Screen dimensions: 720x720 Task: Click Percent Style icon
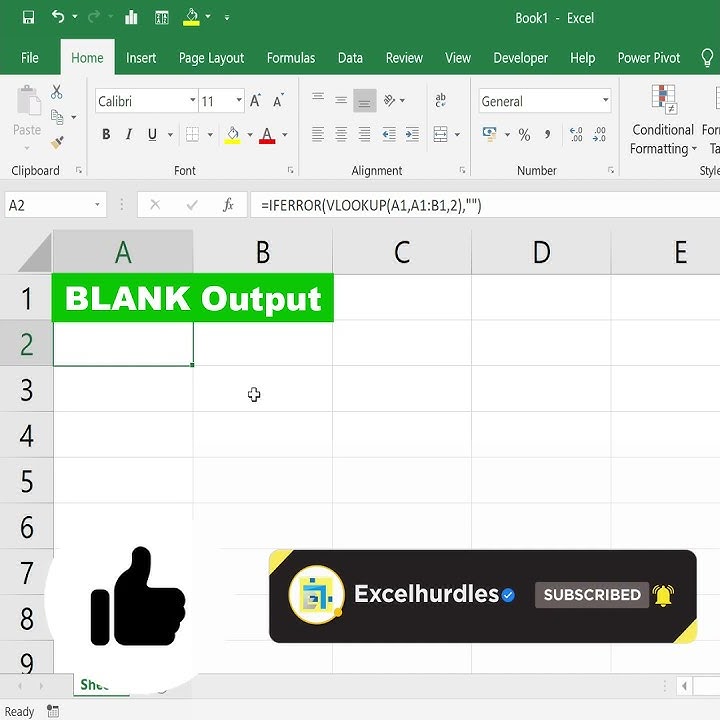coord(524,135)
